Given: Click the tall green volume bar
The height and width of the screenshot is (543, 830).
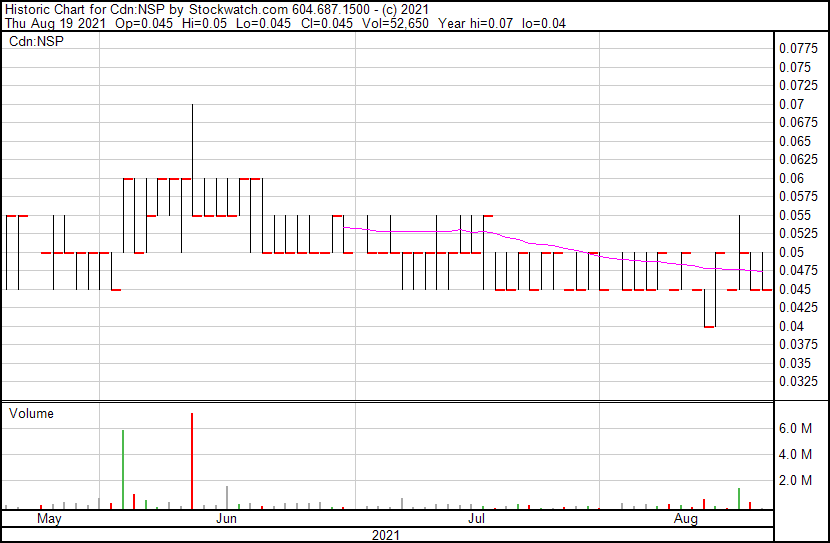Looking at the screenshot, I should click(123, 469).
